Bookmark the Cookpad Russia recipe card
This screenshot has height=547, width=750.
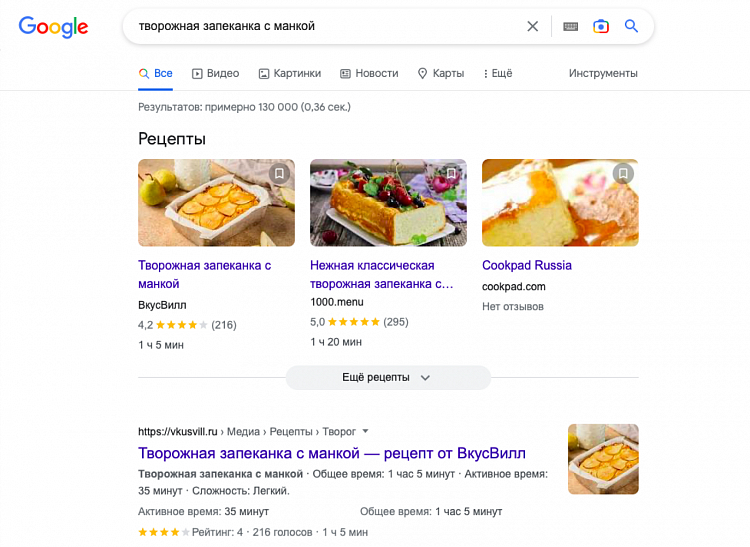point(623,174)
